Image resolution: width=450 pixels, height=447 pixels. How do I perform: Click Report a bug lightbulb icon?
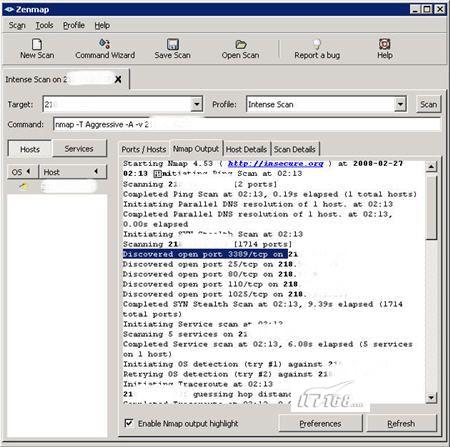[x=317, y=44]
